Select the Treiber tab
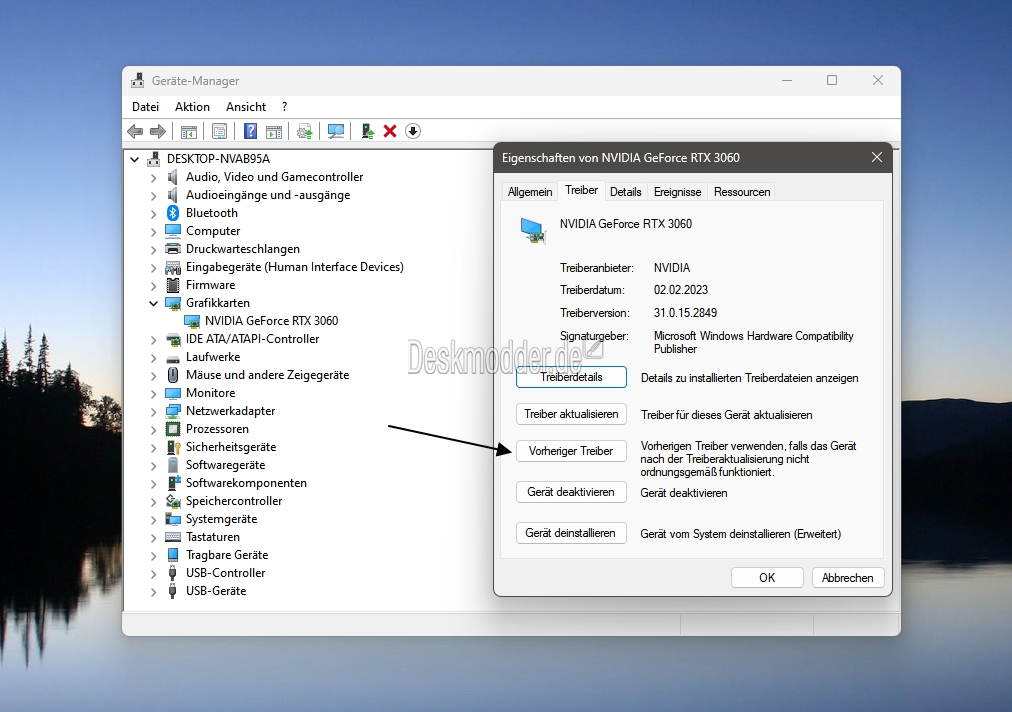 582,190
